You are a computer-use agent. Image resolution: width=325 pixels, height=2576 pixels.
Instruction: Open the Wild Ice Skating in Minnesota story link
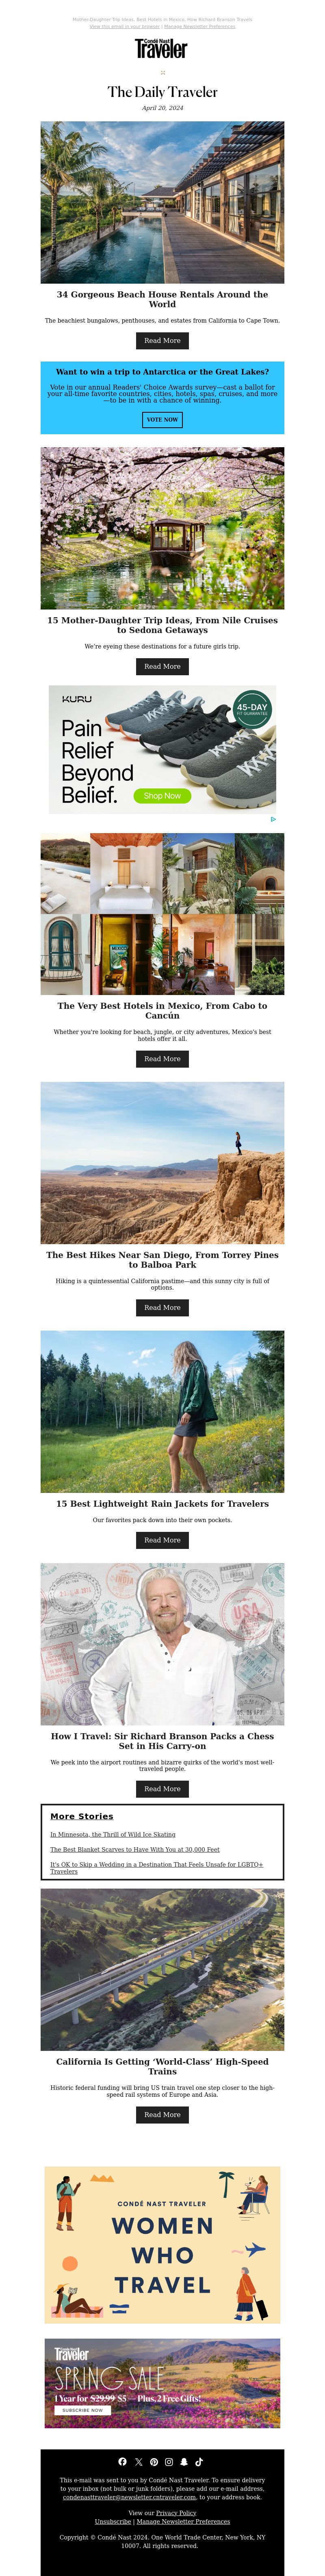click(113, 1835)
